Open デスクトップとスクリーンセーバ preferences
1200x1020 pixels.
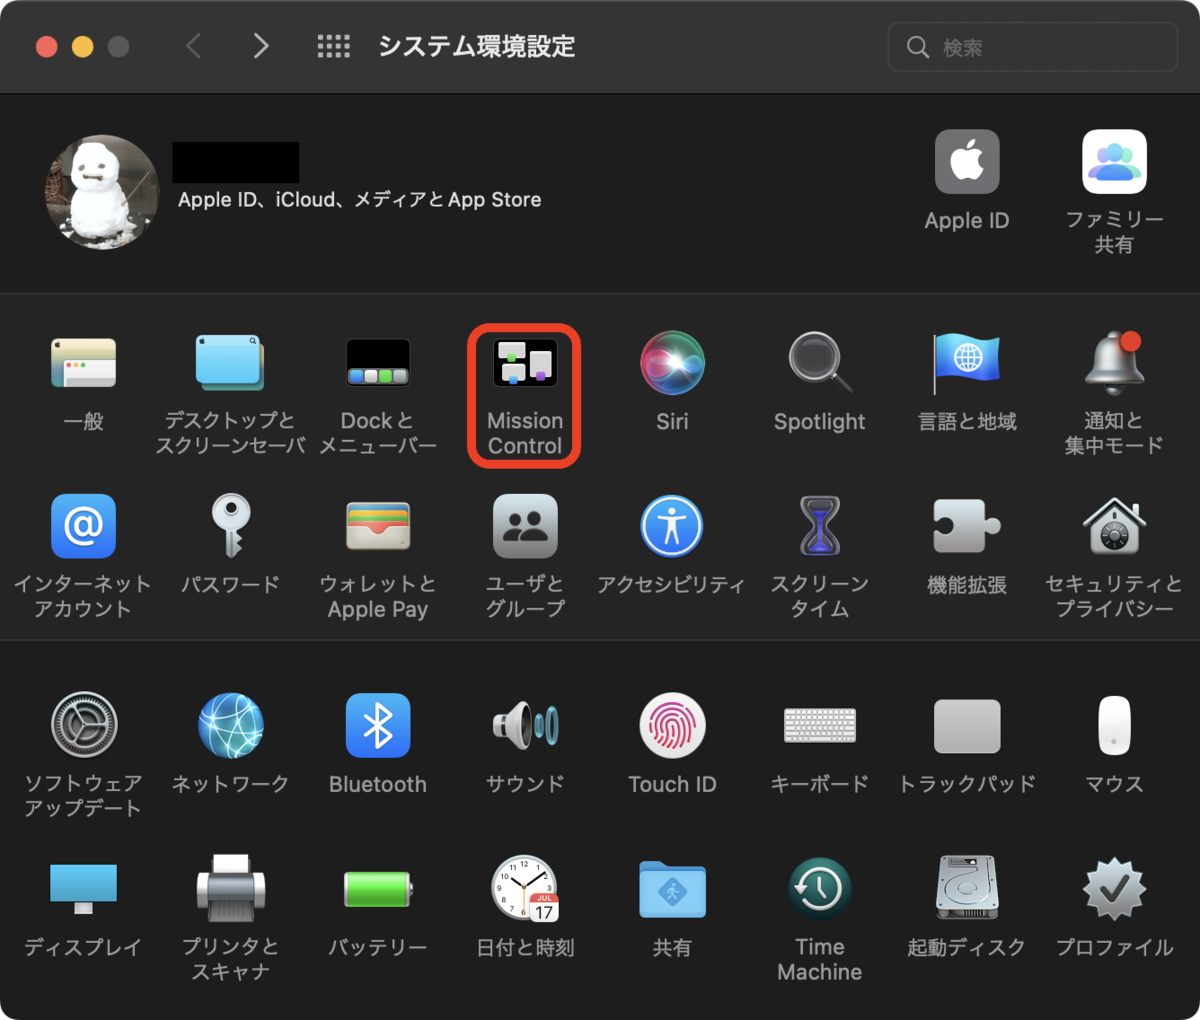(230, 363)
